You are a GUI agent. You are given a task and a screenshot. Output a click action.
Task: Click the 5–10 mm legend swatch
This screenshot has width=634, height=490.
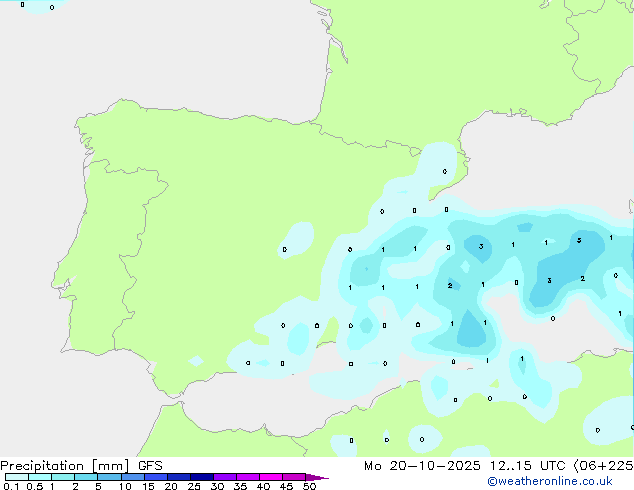[109, 477]
